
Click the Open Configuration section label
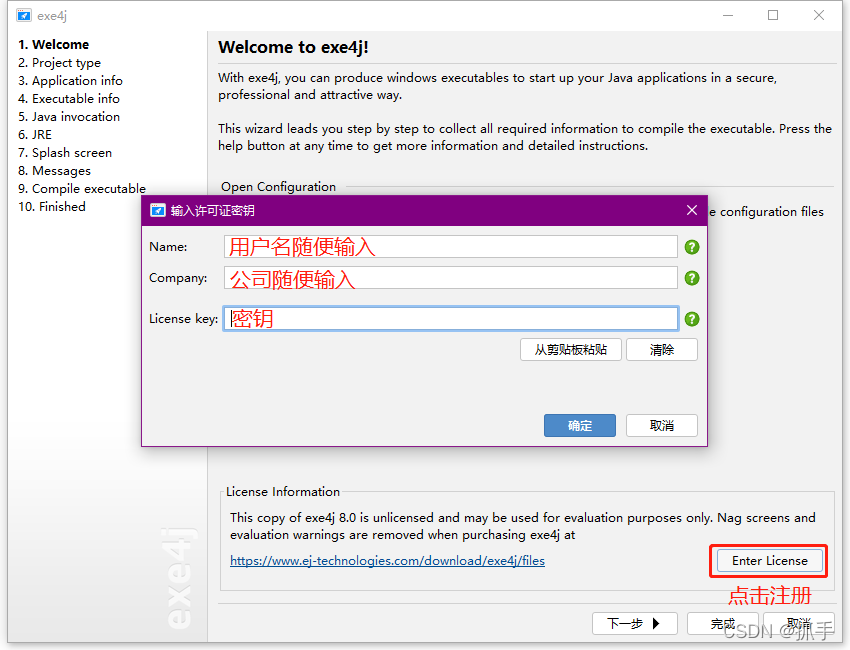[279, 186]
